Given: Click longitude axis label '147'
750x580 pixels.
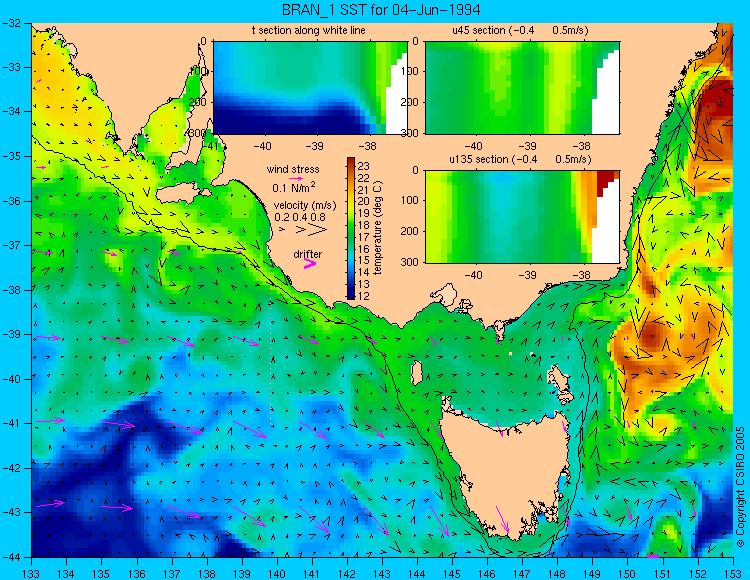Looking at the screenshot, I should click(x=522, y=573).
